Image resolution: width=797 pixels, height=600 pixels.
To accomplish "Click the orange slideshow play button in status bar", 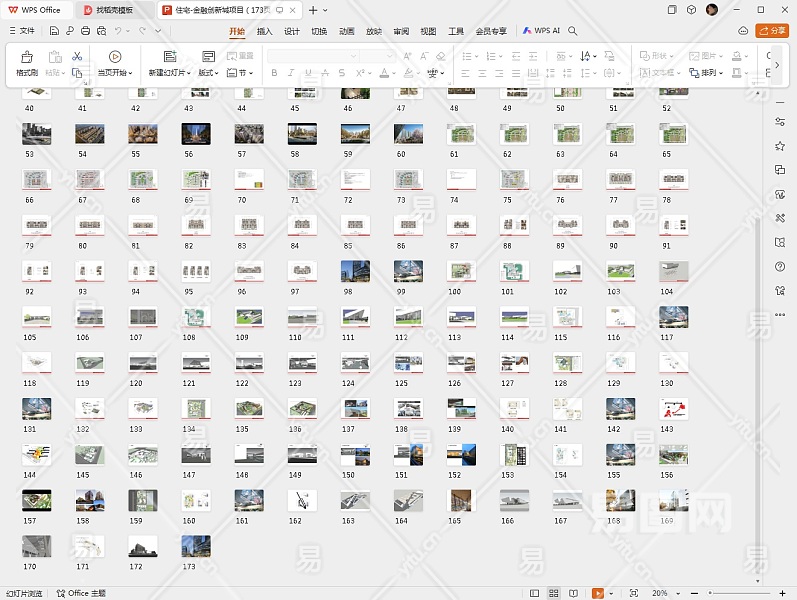I will [598, 593].
